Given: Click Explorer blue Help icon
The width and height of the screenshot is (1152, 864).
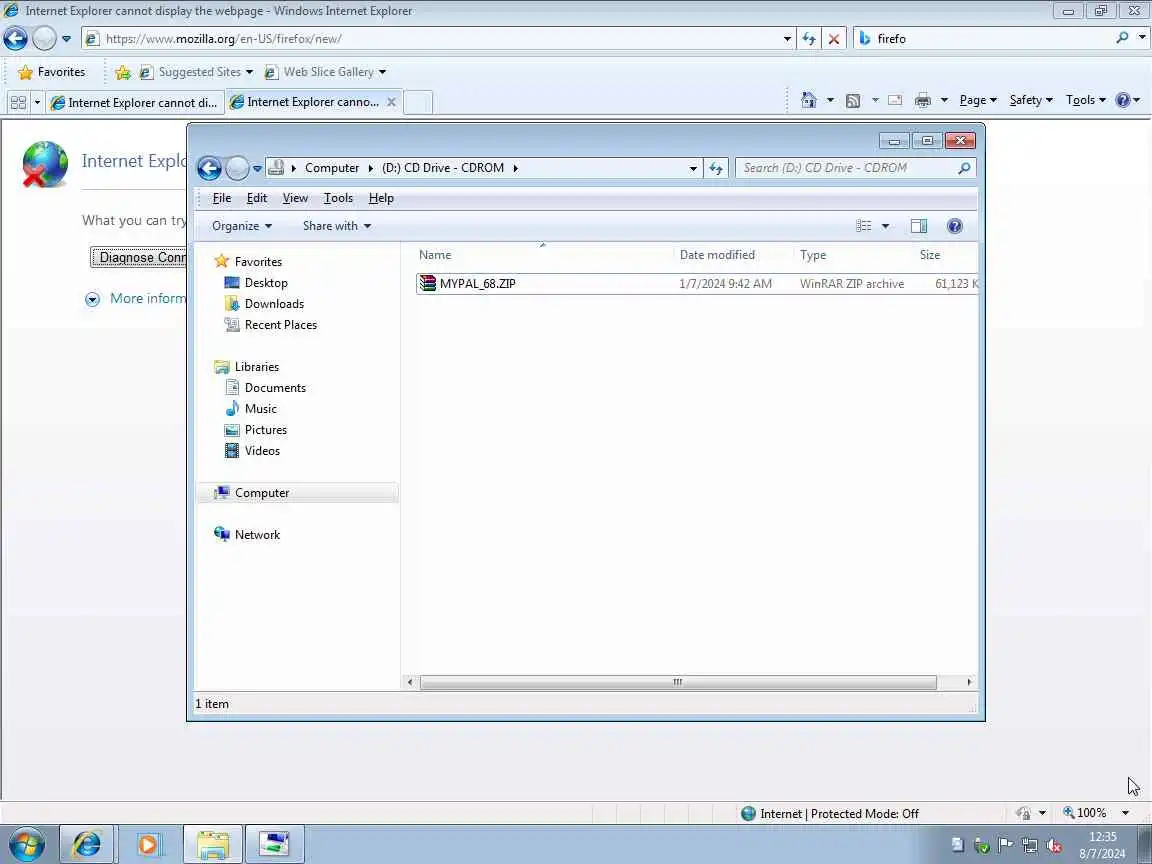Looking at the screenshot, I should [x=954, y=226].
